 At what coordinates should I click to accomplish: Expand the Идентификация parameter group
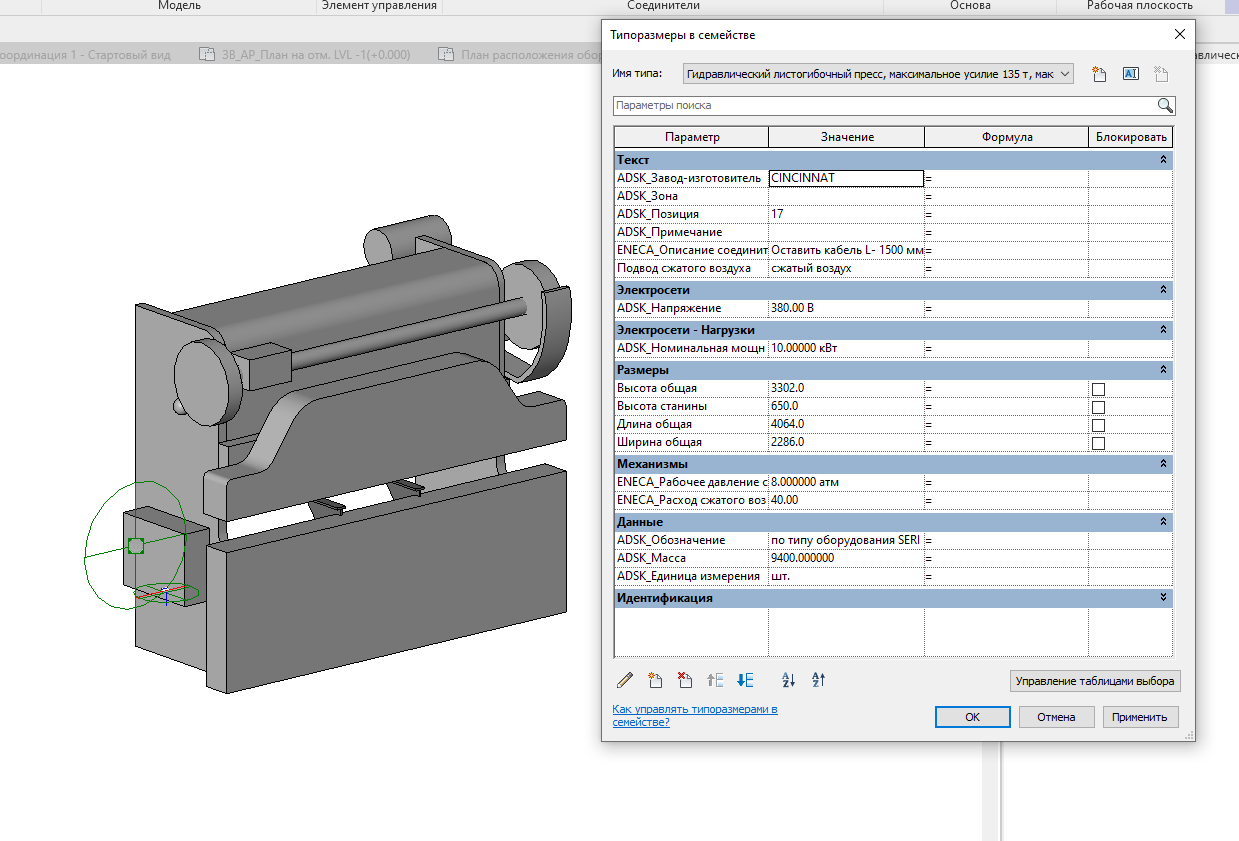pyautogui.click(x=1163, y=598)
